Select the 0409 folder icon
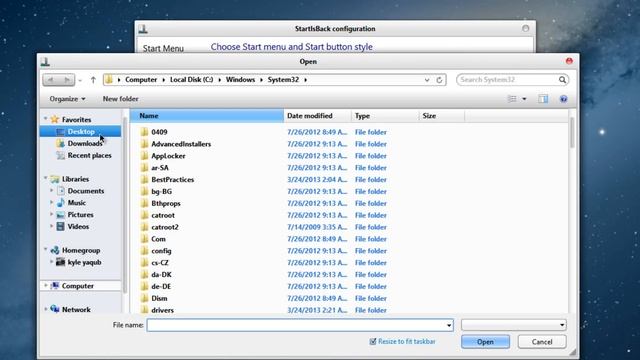Image resolution: width=640 pixels, height=360 pixels. coord(144,132)
